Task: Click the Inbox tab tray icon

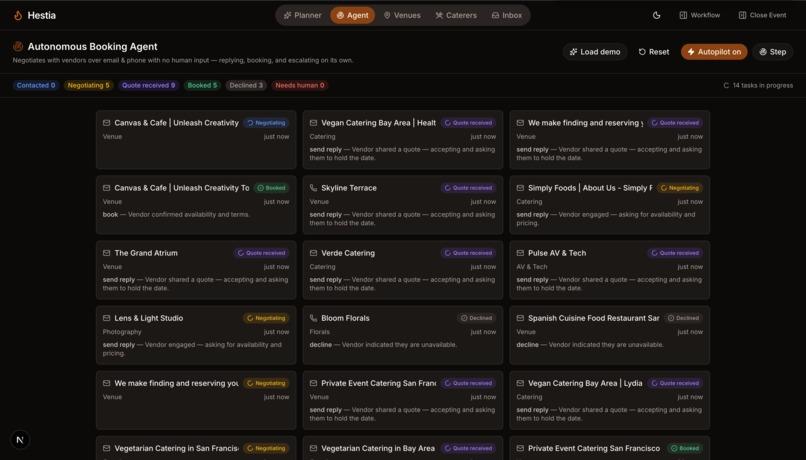Action: click(x=495, y=15)
